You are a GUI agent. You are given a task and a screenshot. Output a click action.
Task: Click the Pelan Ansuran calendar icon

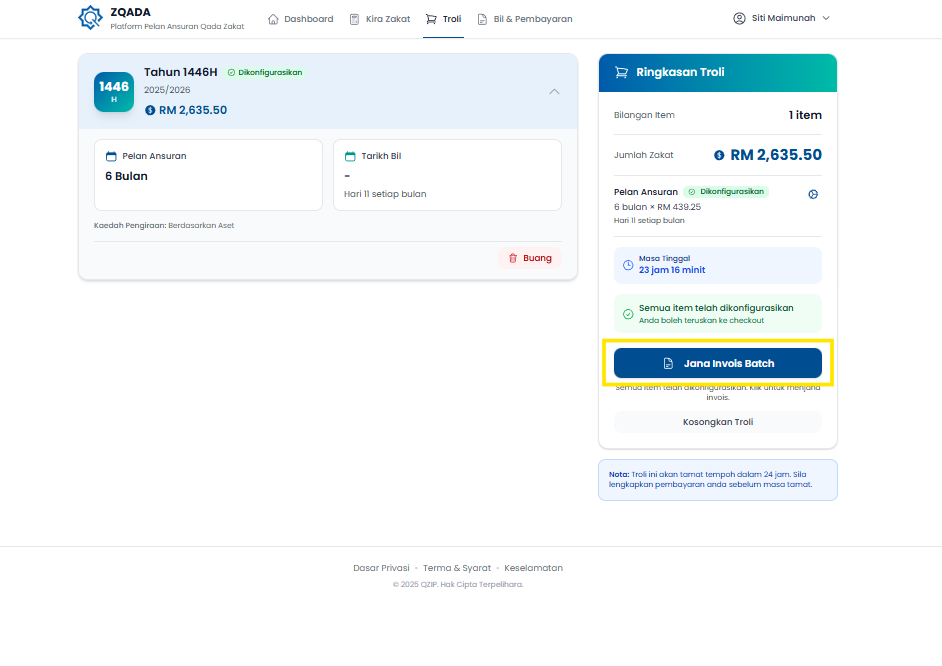click(111, 156)
